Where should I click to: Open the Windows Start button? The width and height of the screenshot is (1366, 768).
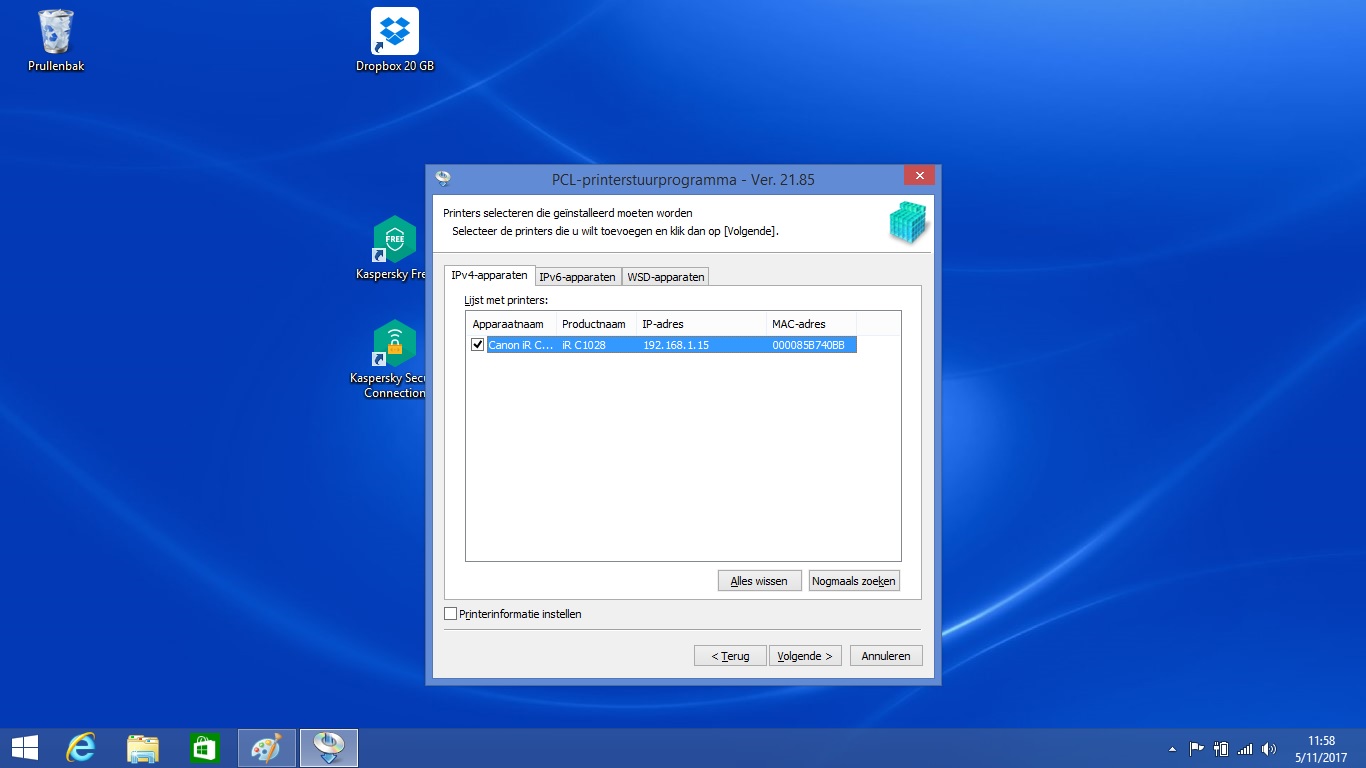(x=24, y=748)
